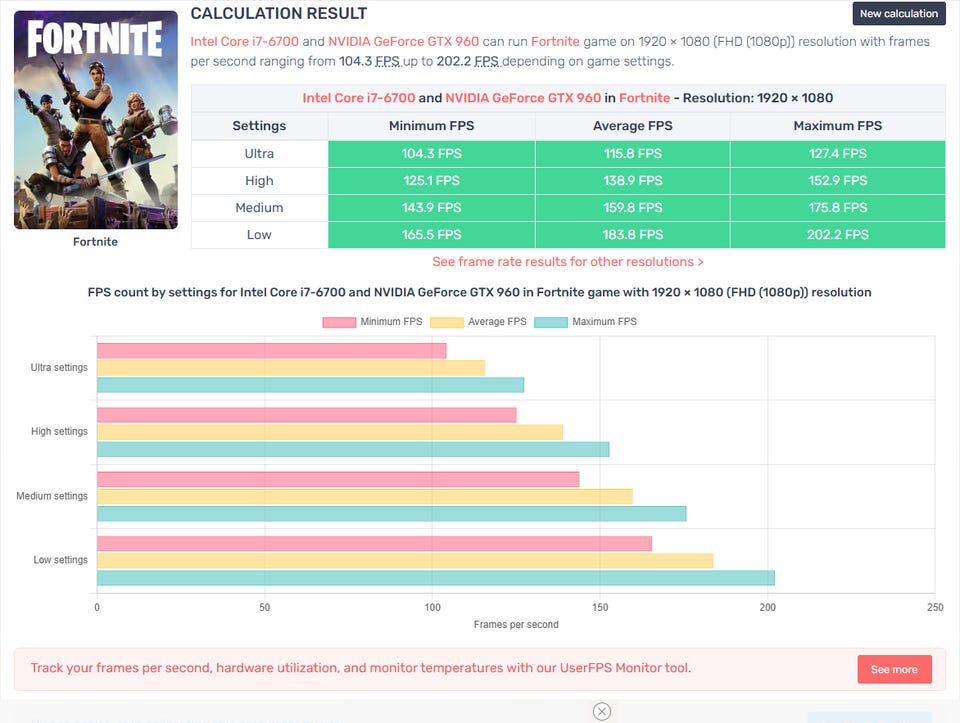Click the Low row label in table
This screenshot has width=960, height=723.
260,234
